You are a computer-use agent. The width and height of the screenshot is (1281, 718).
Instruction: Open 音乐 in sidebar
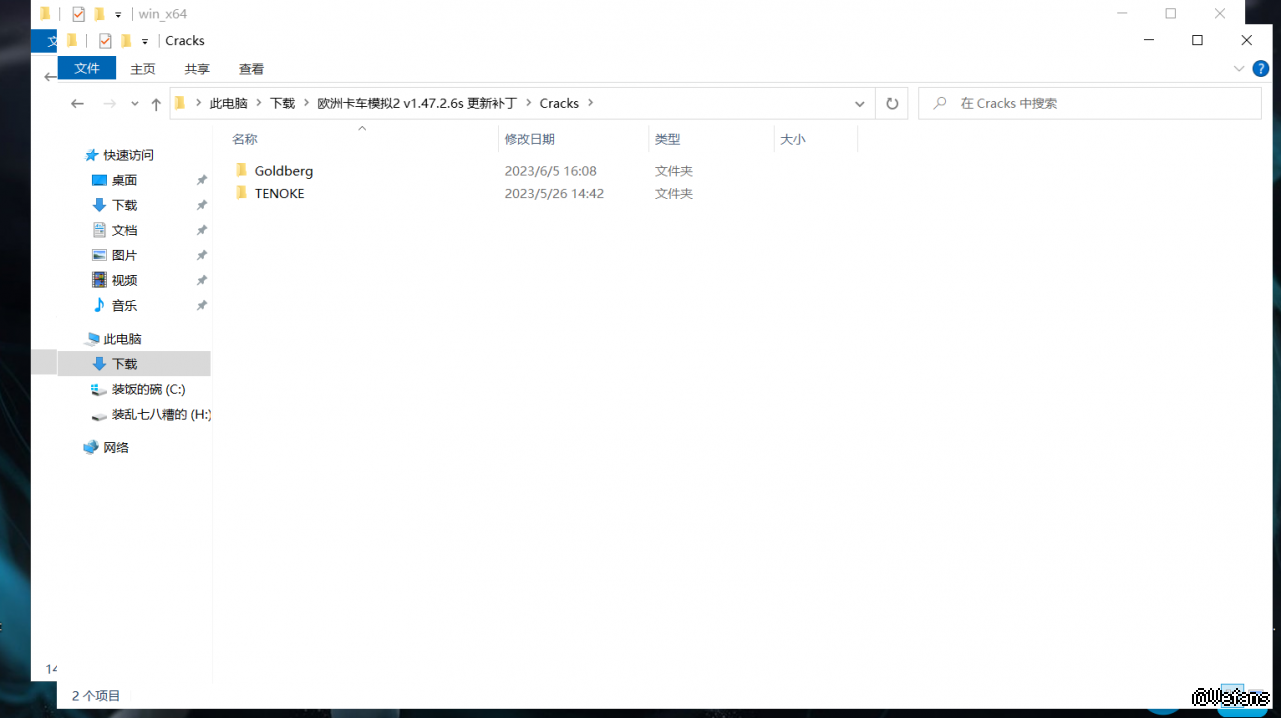[124, 305]
